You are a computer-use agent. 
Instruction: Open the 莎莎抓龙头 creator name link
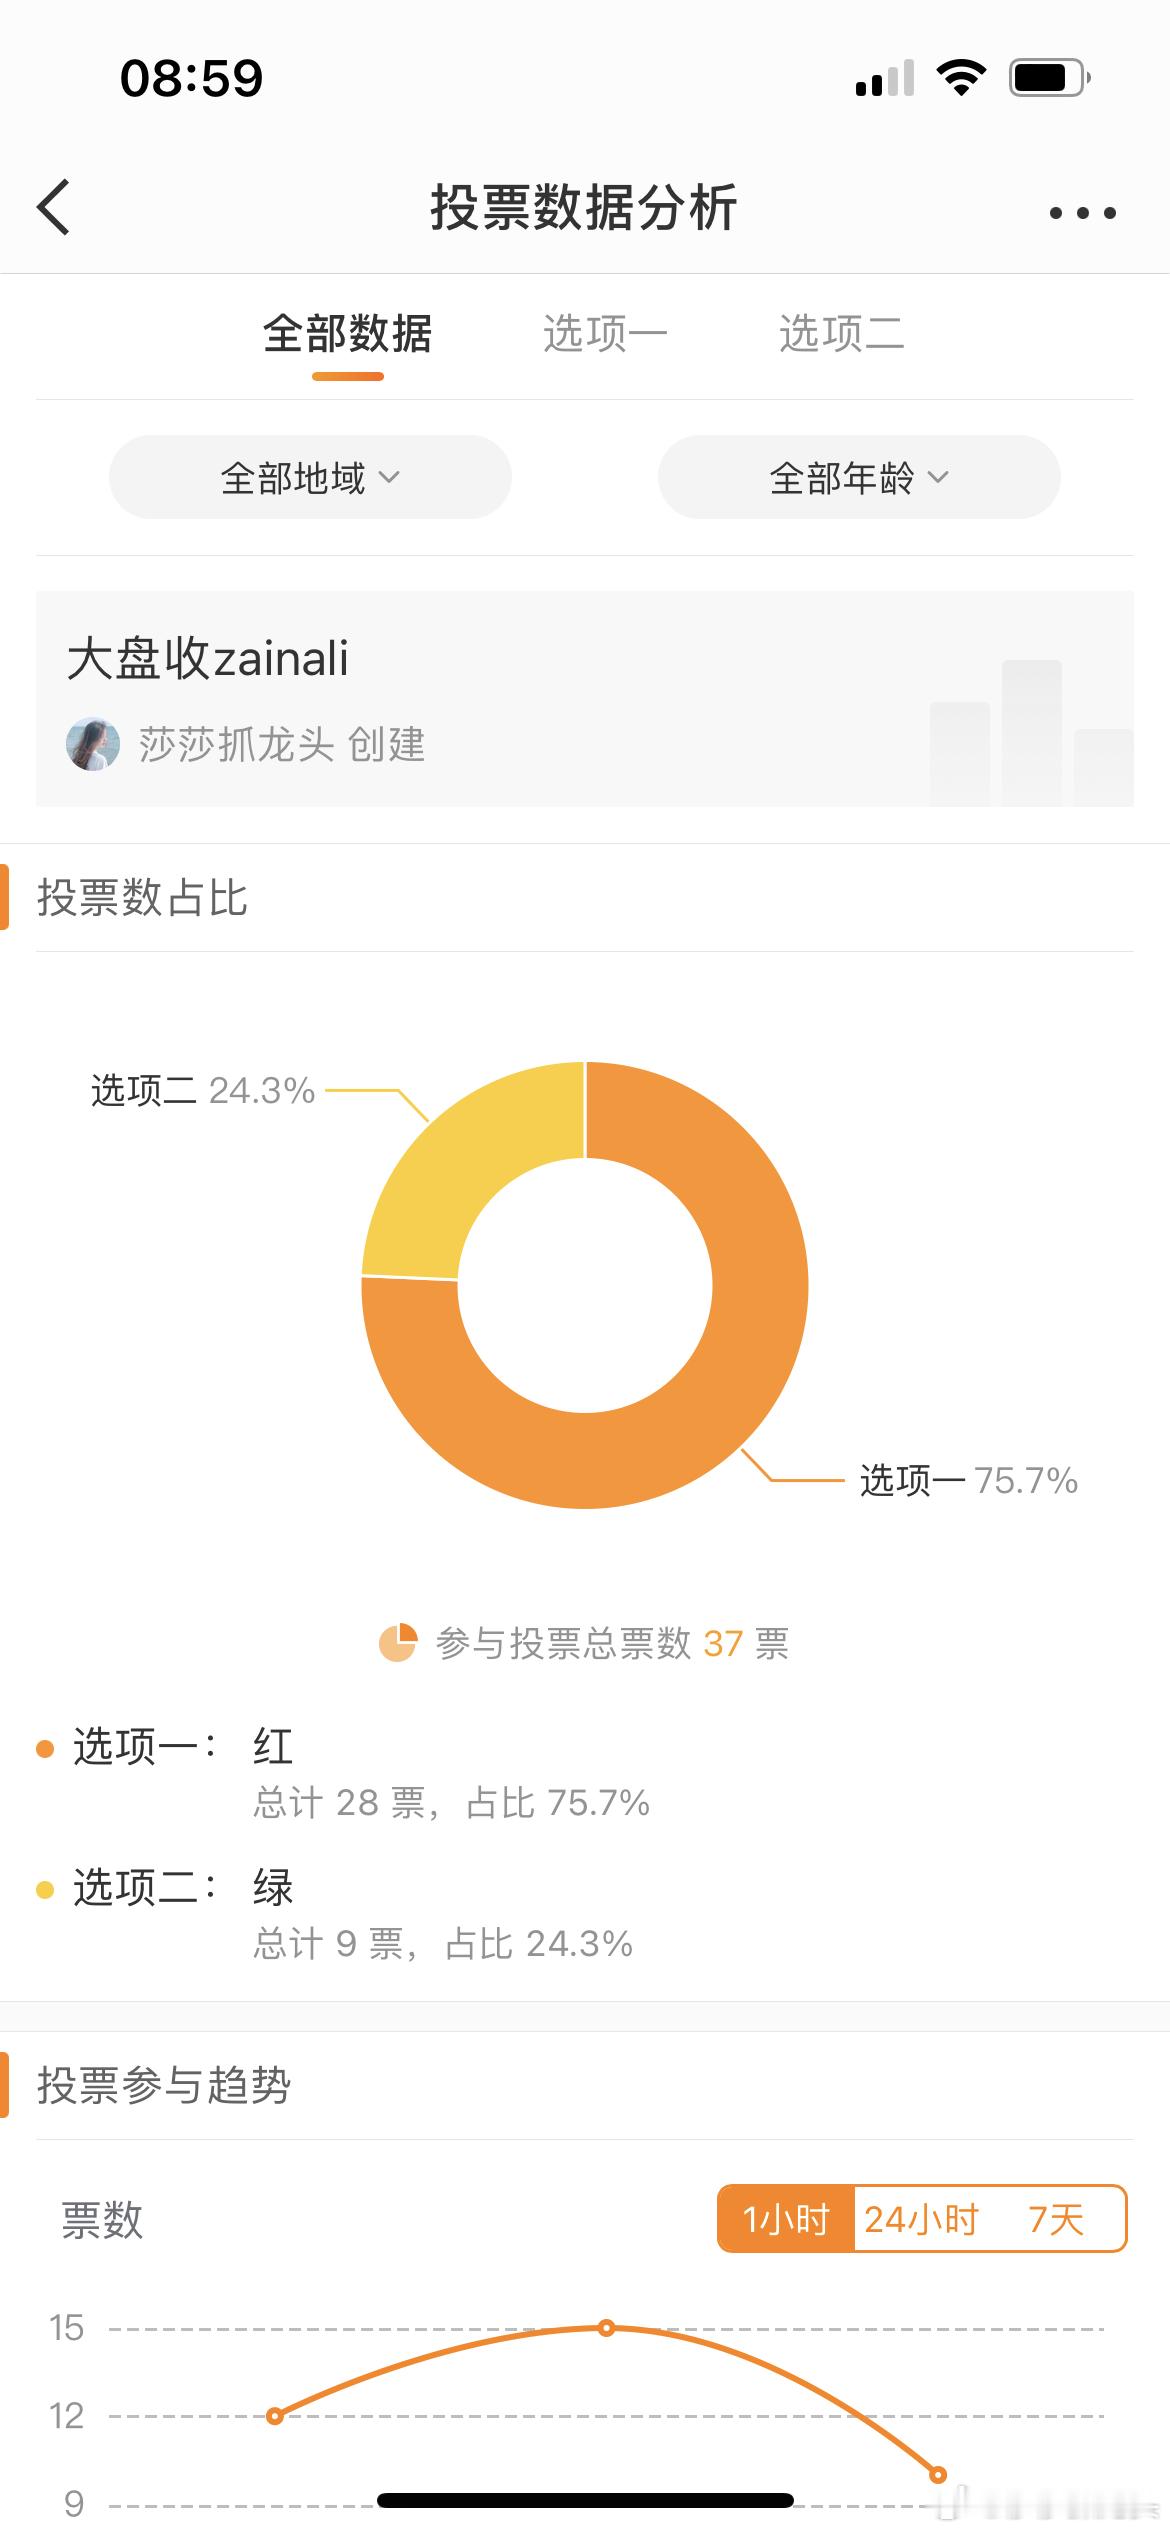[x=236, y=745]
